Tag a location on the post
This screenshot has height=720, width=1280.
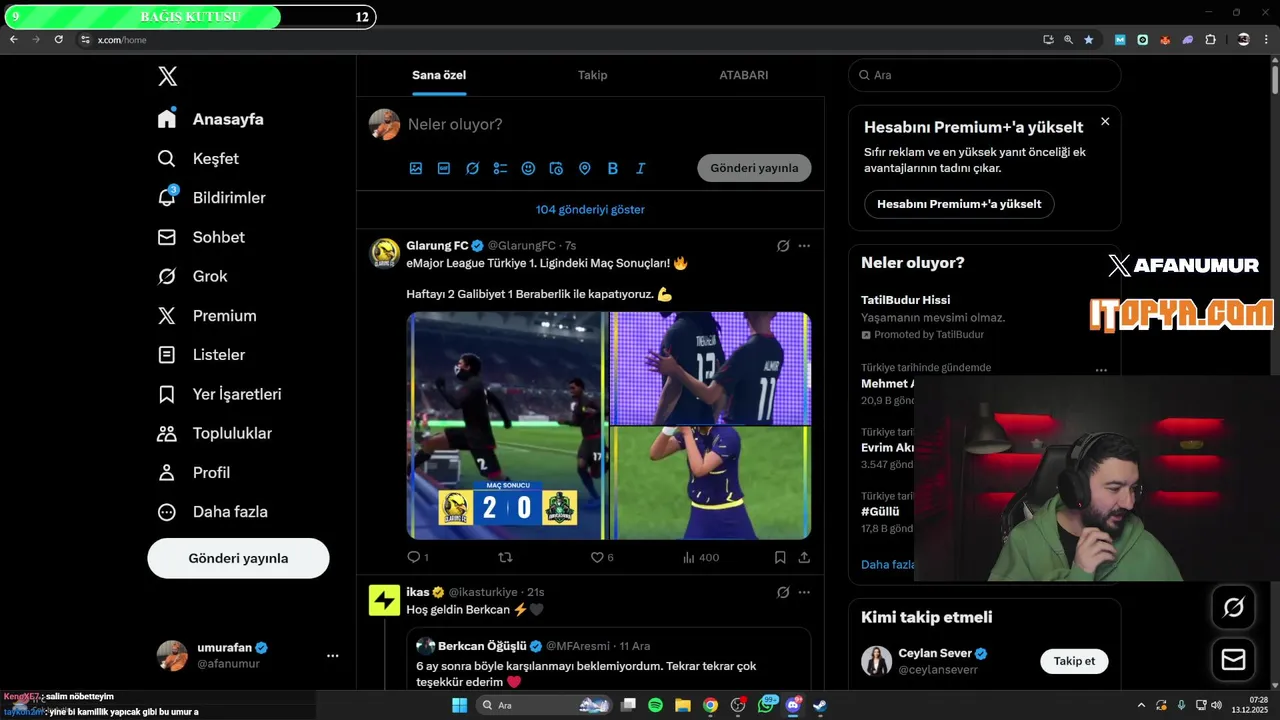585,168
